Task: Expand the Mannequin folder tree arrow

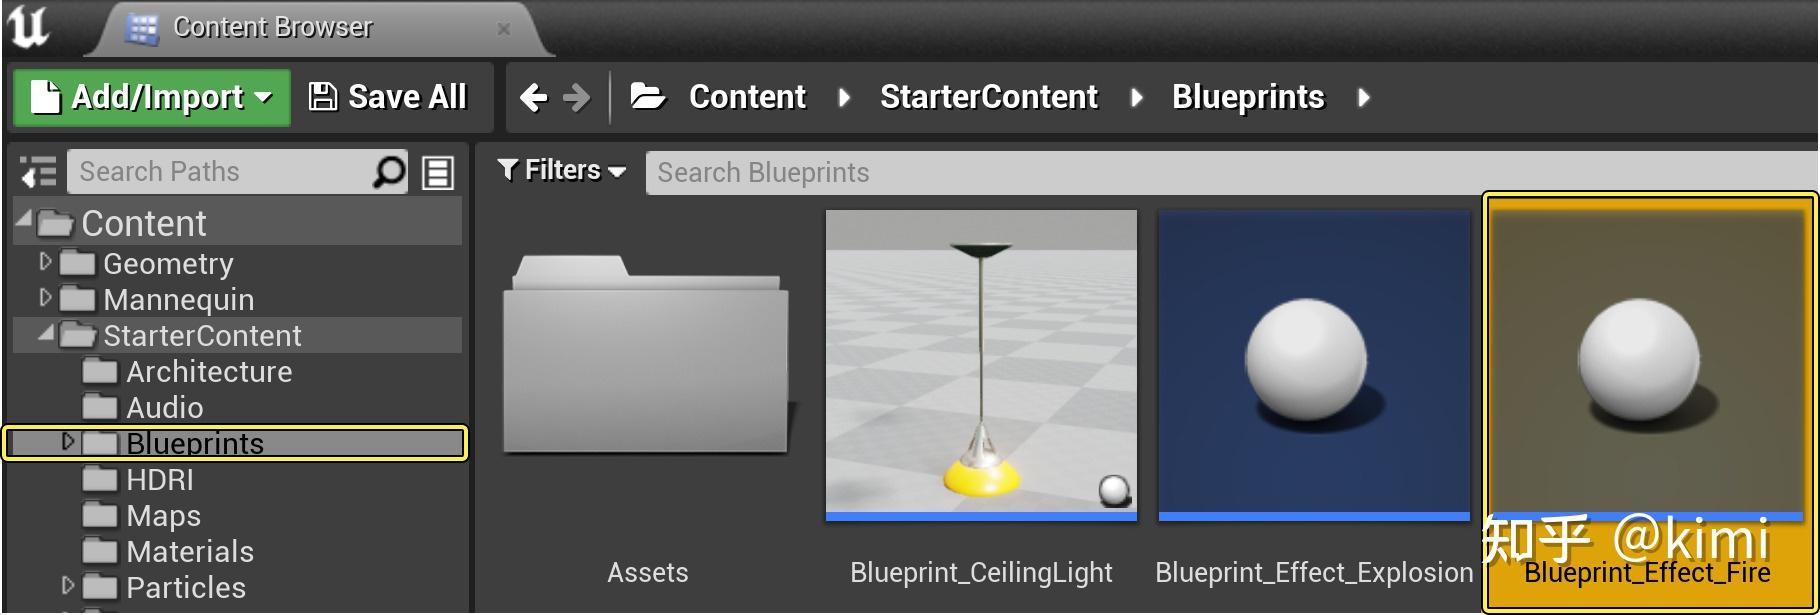Action: click(44, 298)
